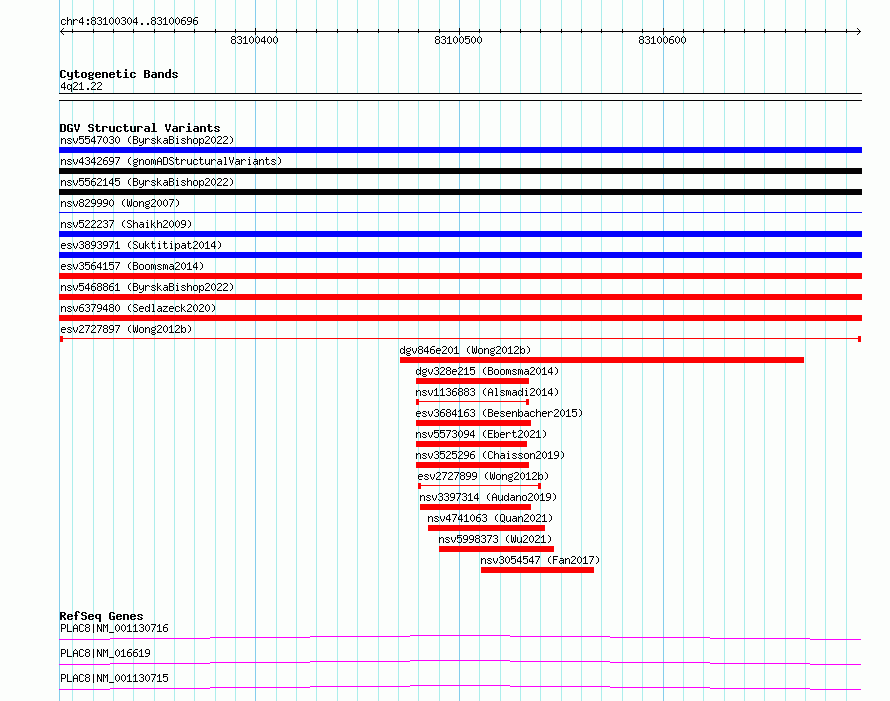890x701 pixels.
Task: Click the red bar under nsv5468861
Action: (460, 297)
